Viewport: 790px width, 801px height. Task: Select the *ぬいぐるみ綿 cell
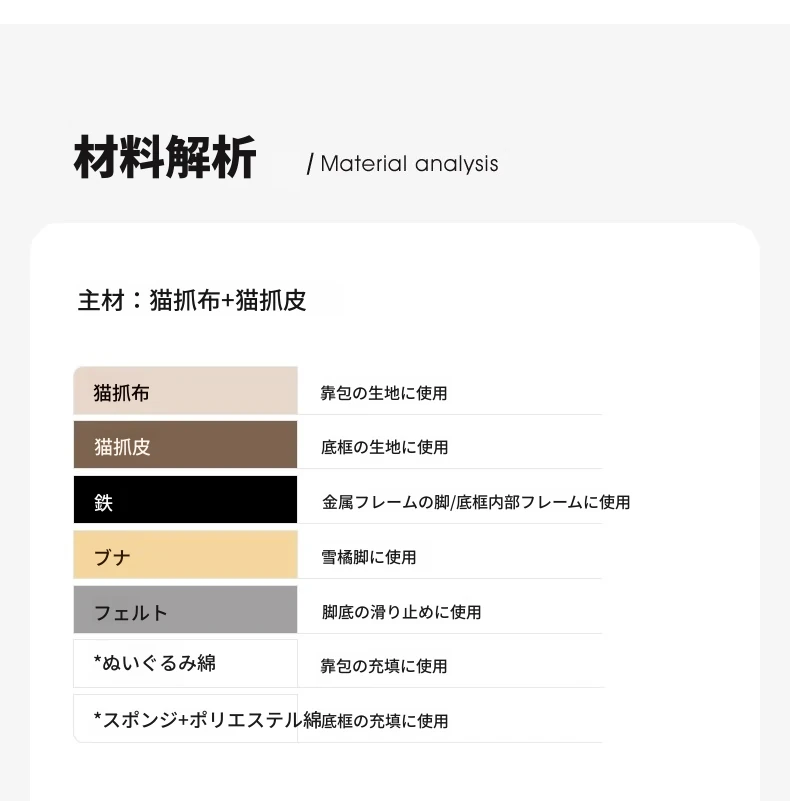click(x=185, y=664)
